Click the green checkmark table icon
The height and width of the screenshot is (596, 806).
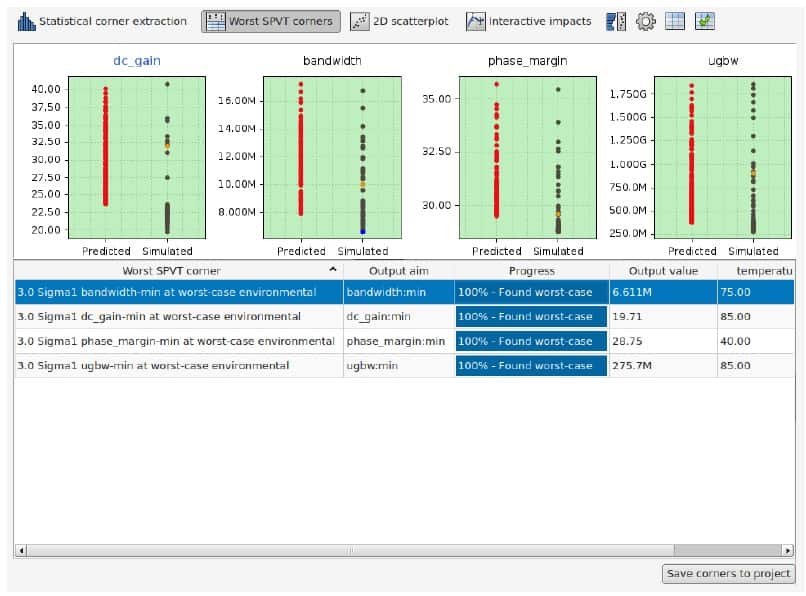pos(705,22)
